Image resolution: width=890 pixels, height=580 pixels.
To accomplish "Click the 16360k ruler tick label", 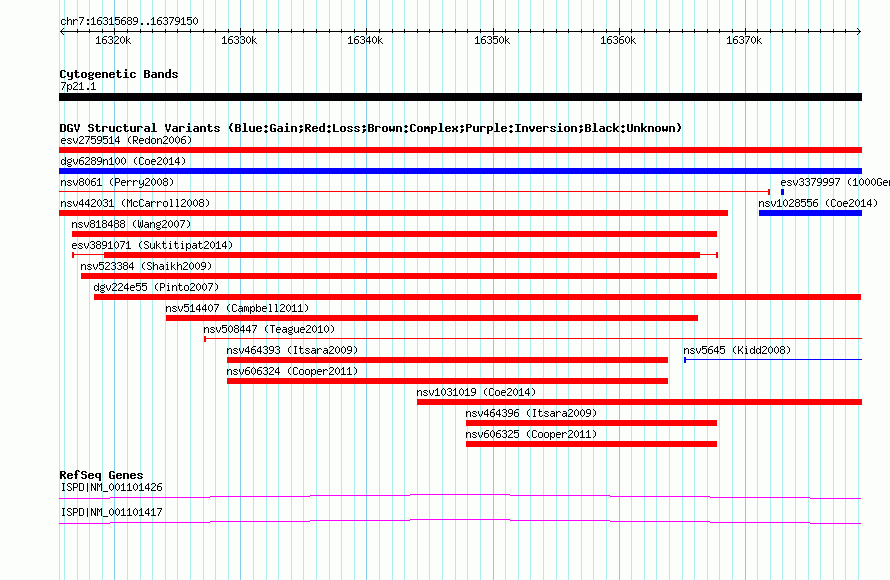I will 618,40.
